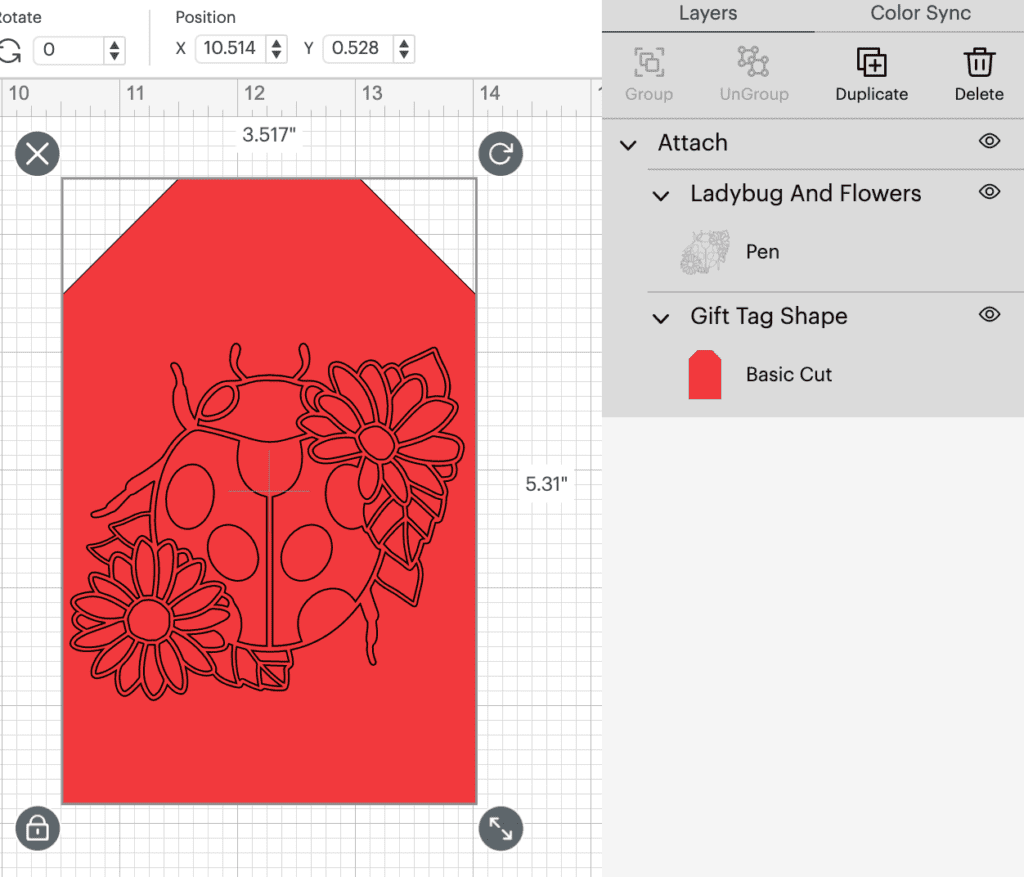The image size is (1024, 877).
Task: Click the 5.31" height dimension label
Action: click(547, 484)
